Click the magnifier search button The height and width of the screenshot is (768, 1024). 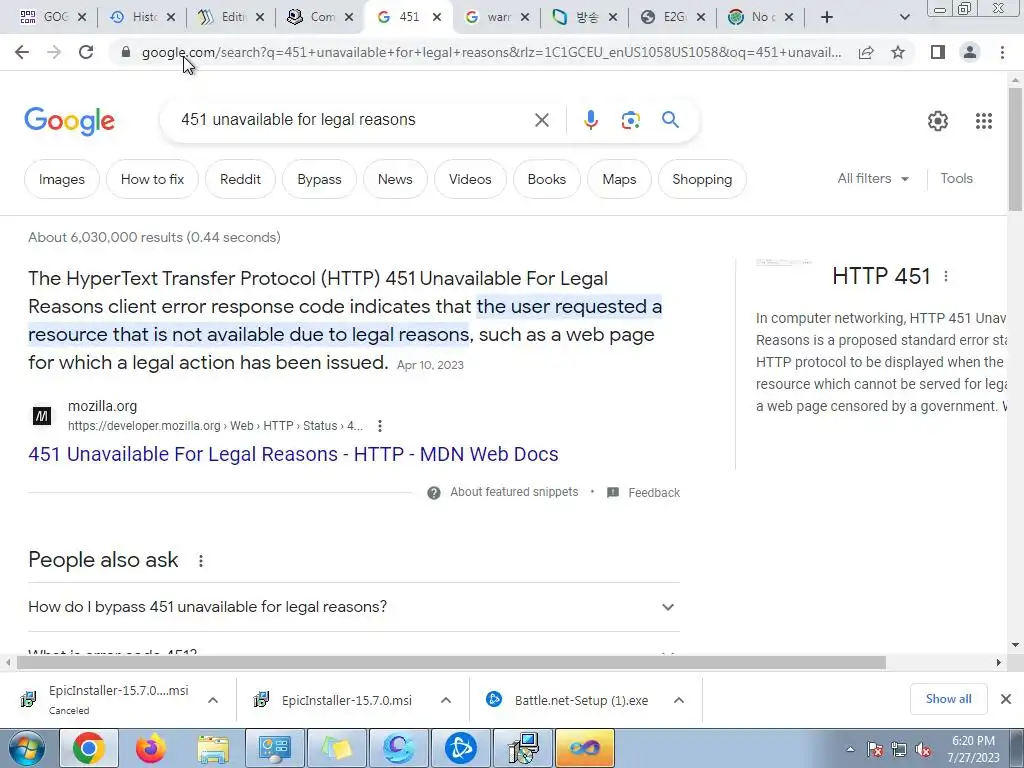pyautogui.click(x=670, y=120)
